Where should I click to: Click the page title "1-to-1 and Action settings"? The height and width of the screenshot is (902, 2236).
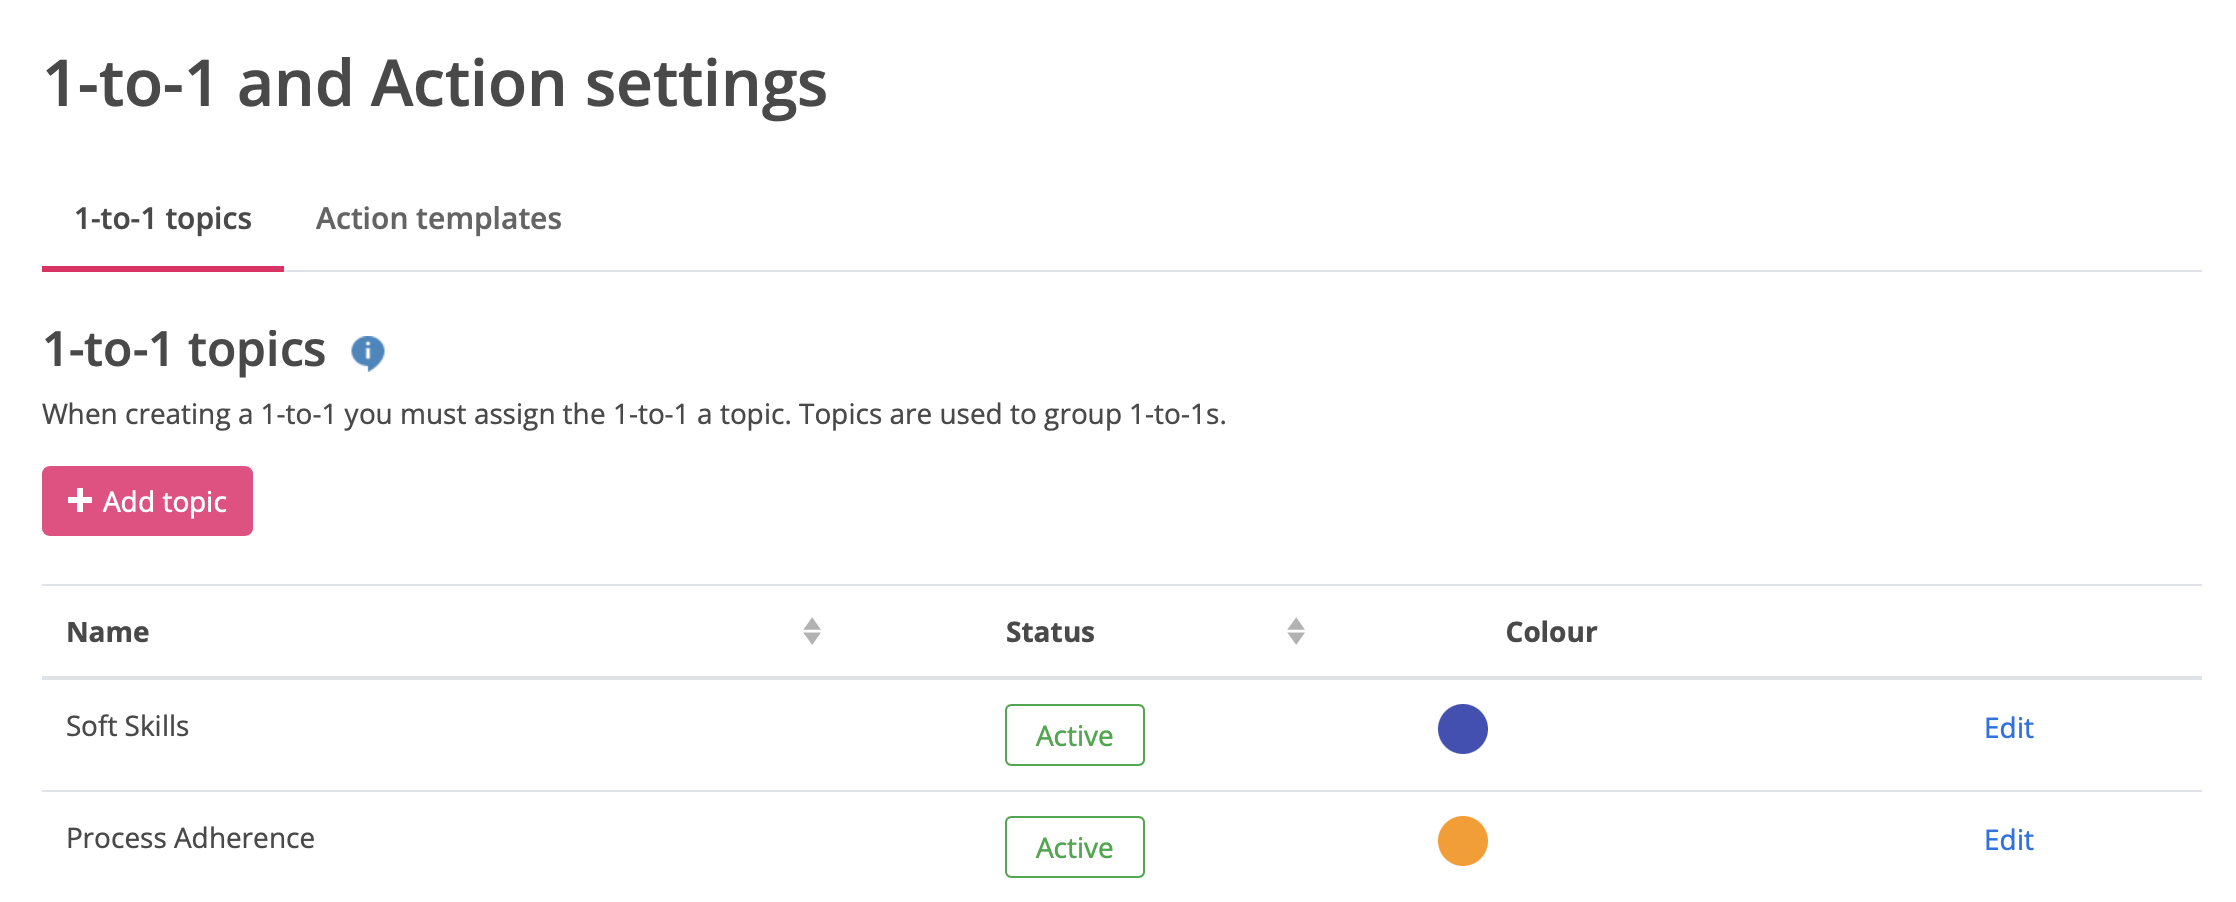coord(435,83)
